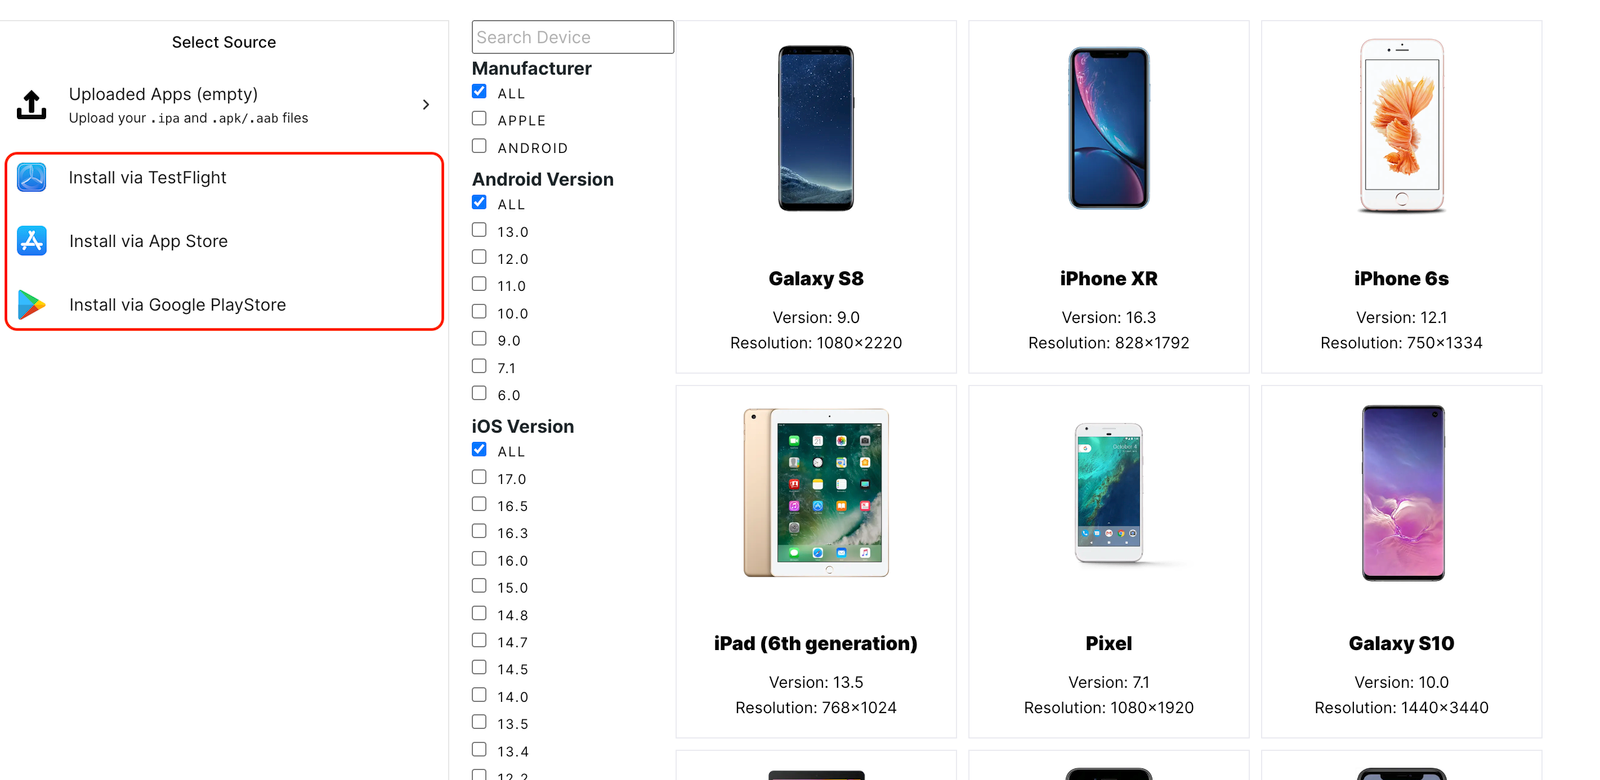Click the upload apps icon
1600x780 pixels.
click(31, 104)
